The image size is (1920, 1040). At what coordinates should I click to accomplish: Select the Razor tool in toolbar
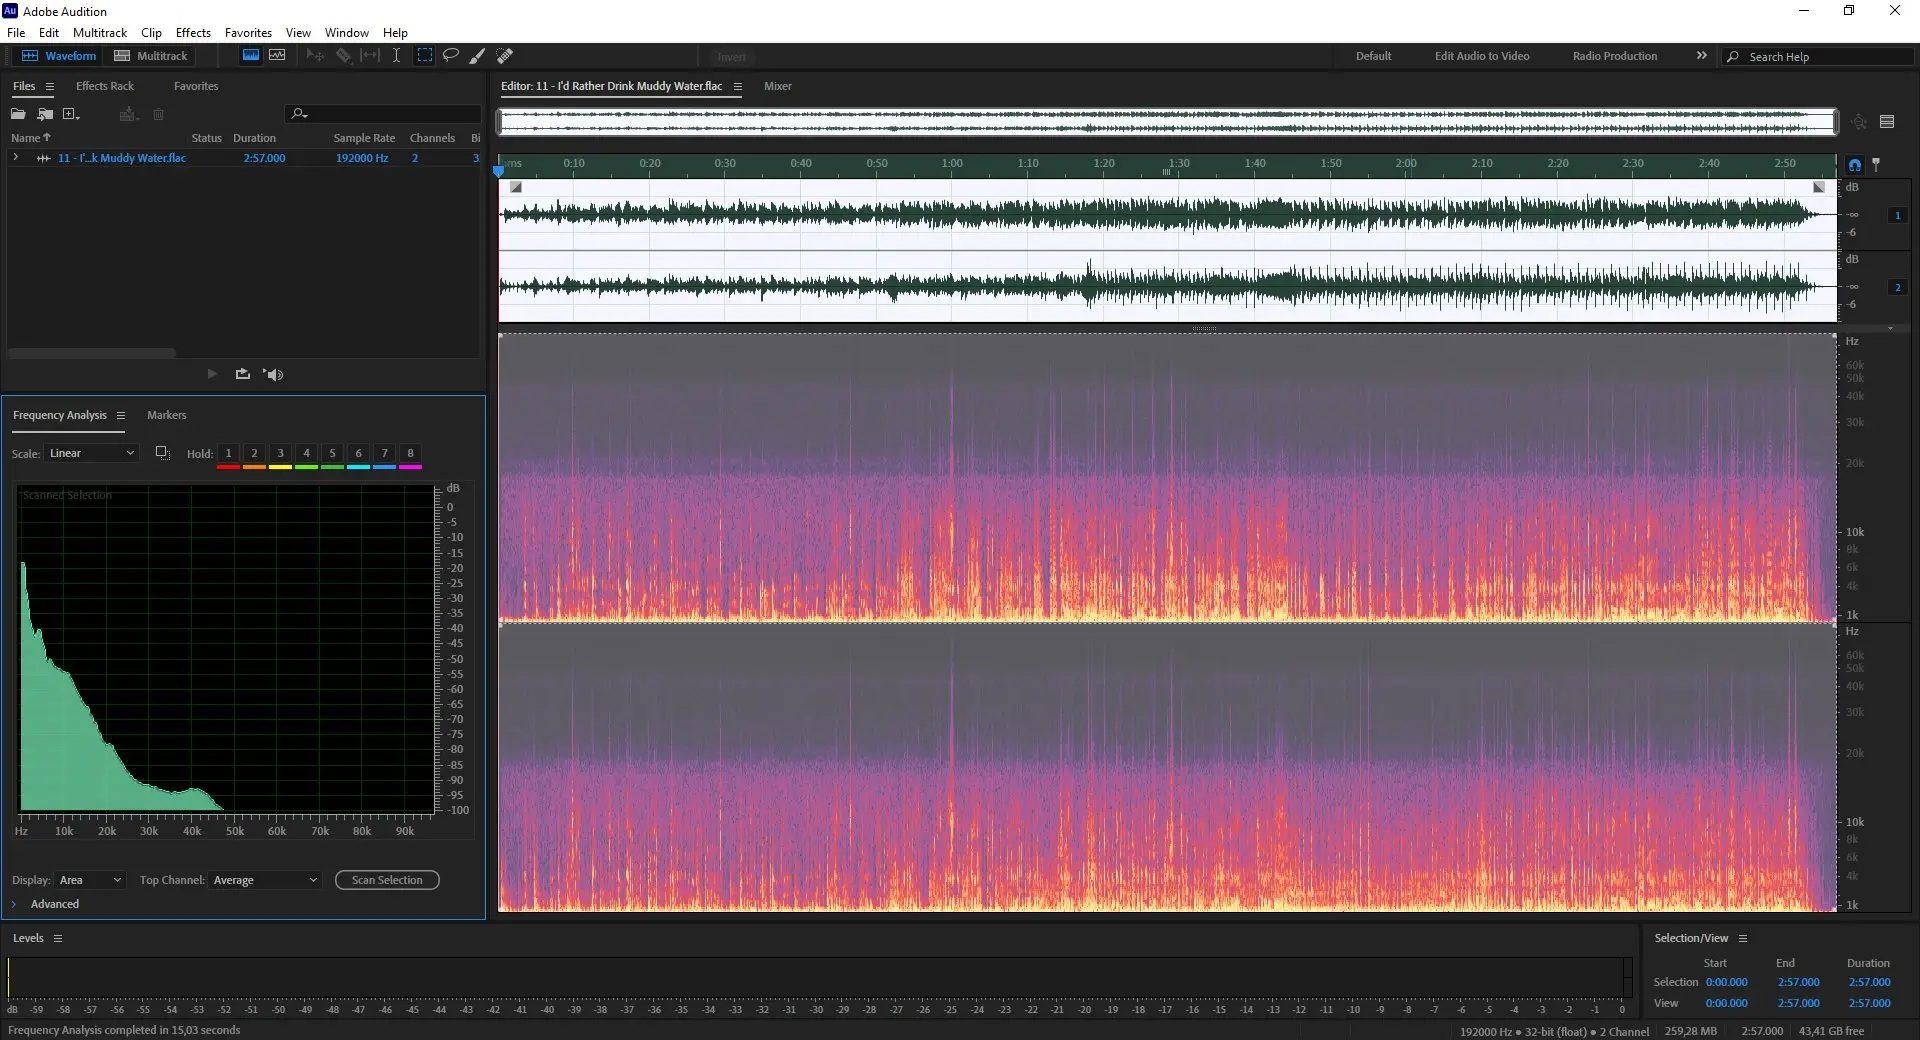click(343, 56)
